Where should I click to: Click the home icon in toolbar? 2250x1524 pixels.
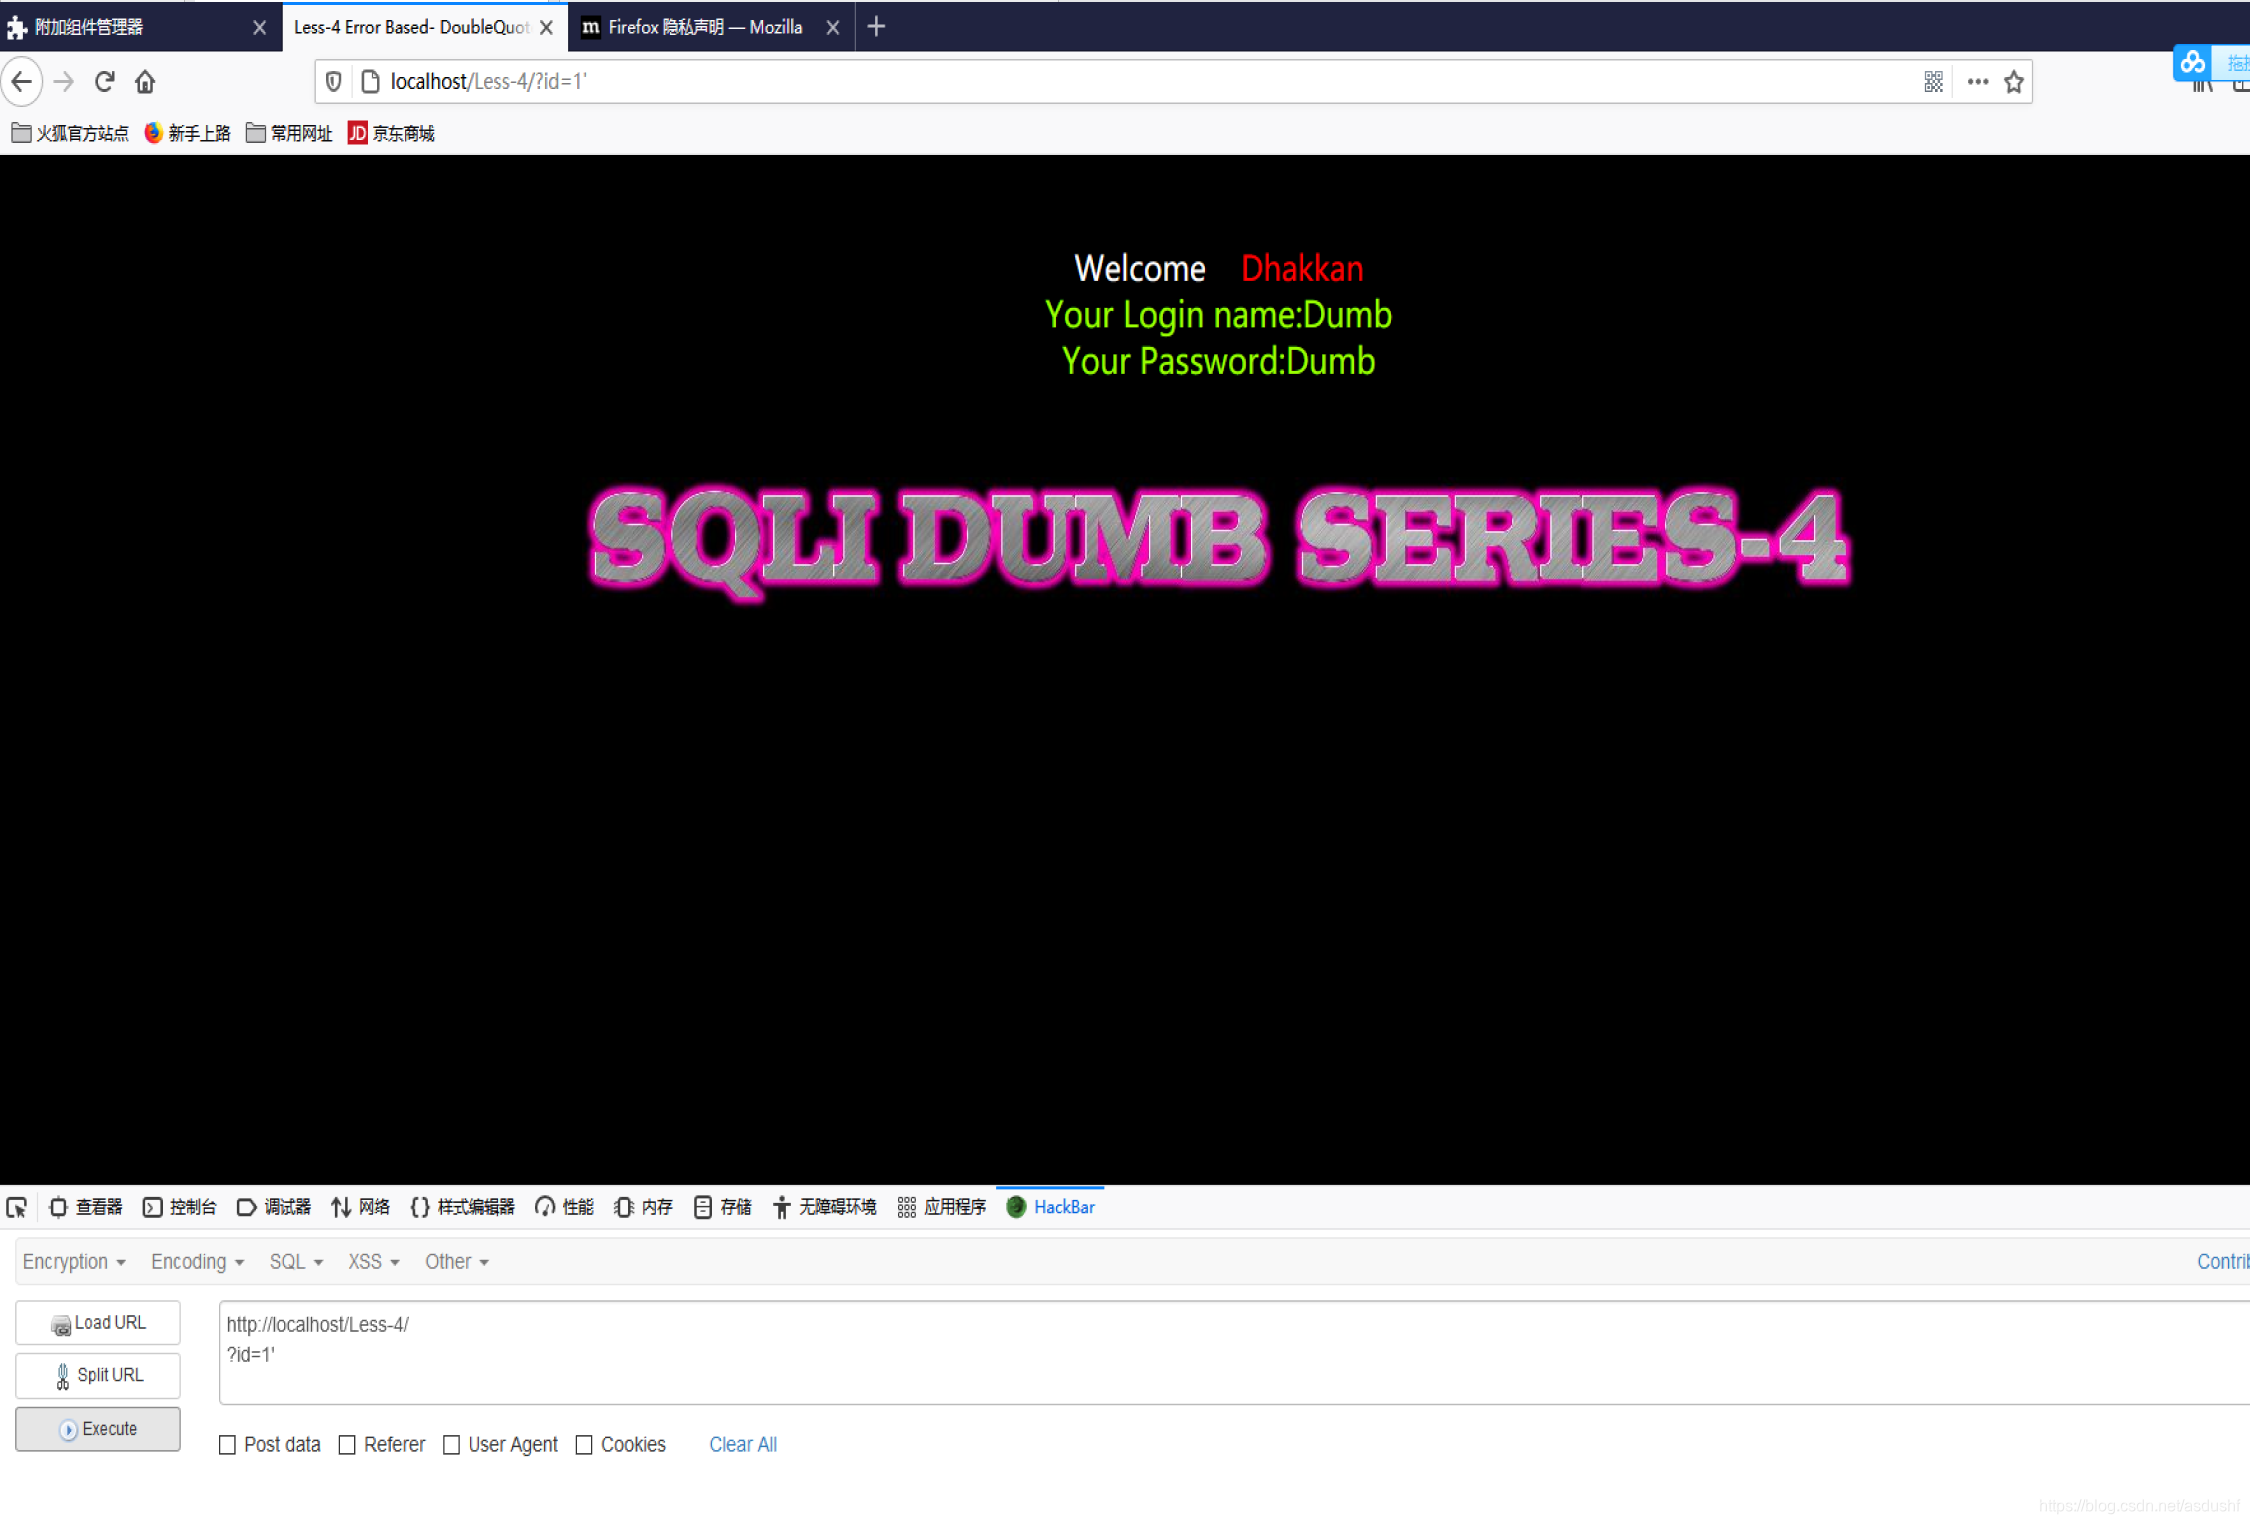(145, 81)
